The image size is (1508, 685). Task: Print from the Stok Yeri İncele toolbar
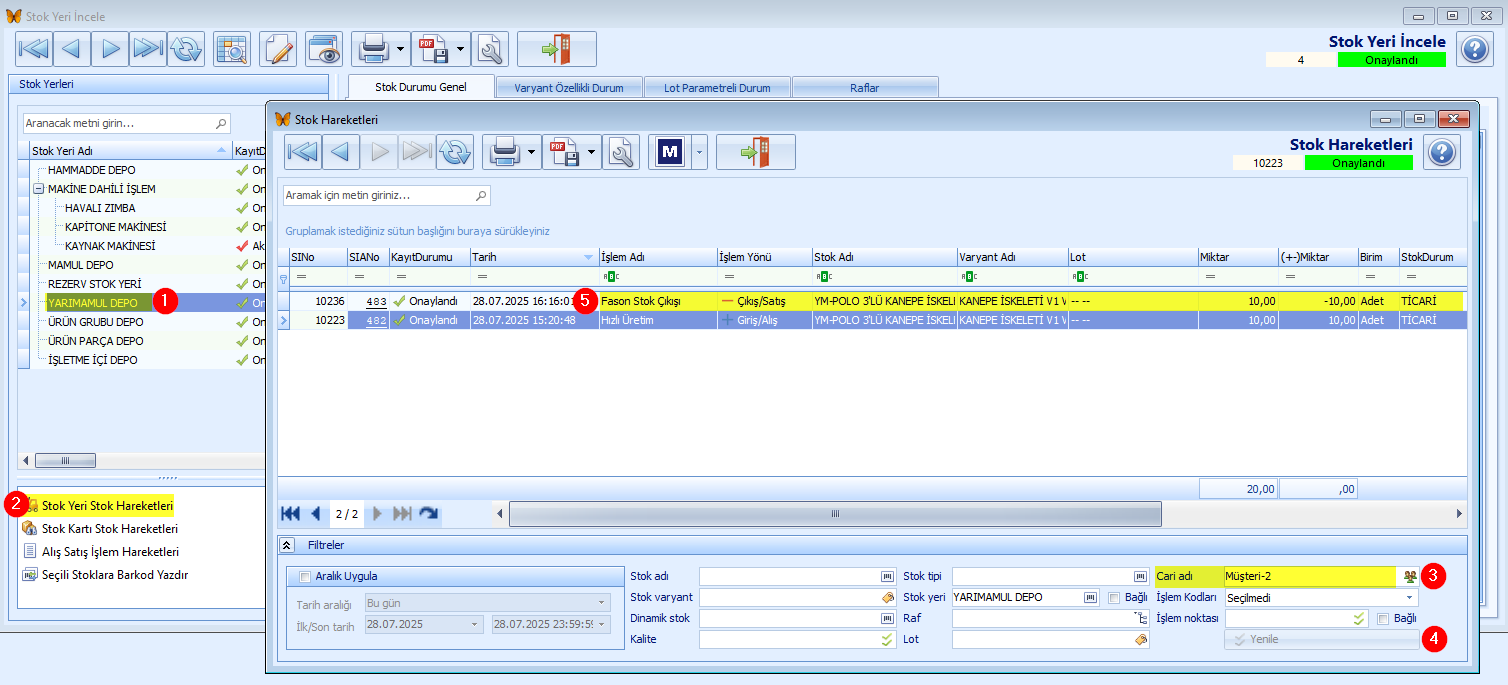[x=373, y=49]
